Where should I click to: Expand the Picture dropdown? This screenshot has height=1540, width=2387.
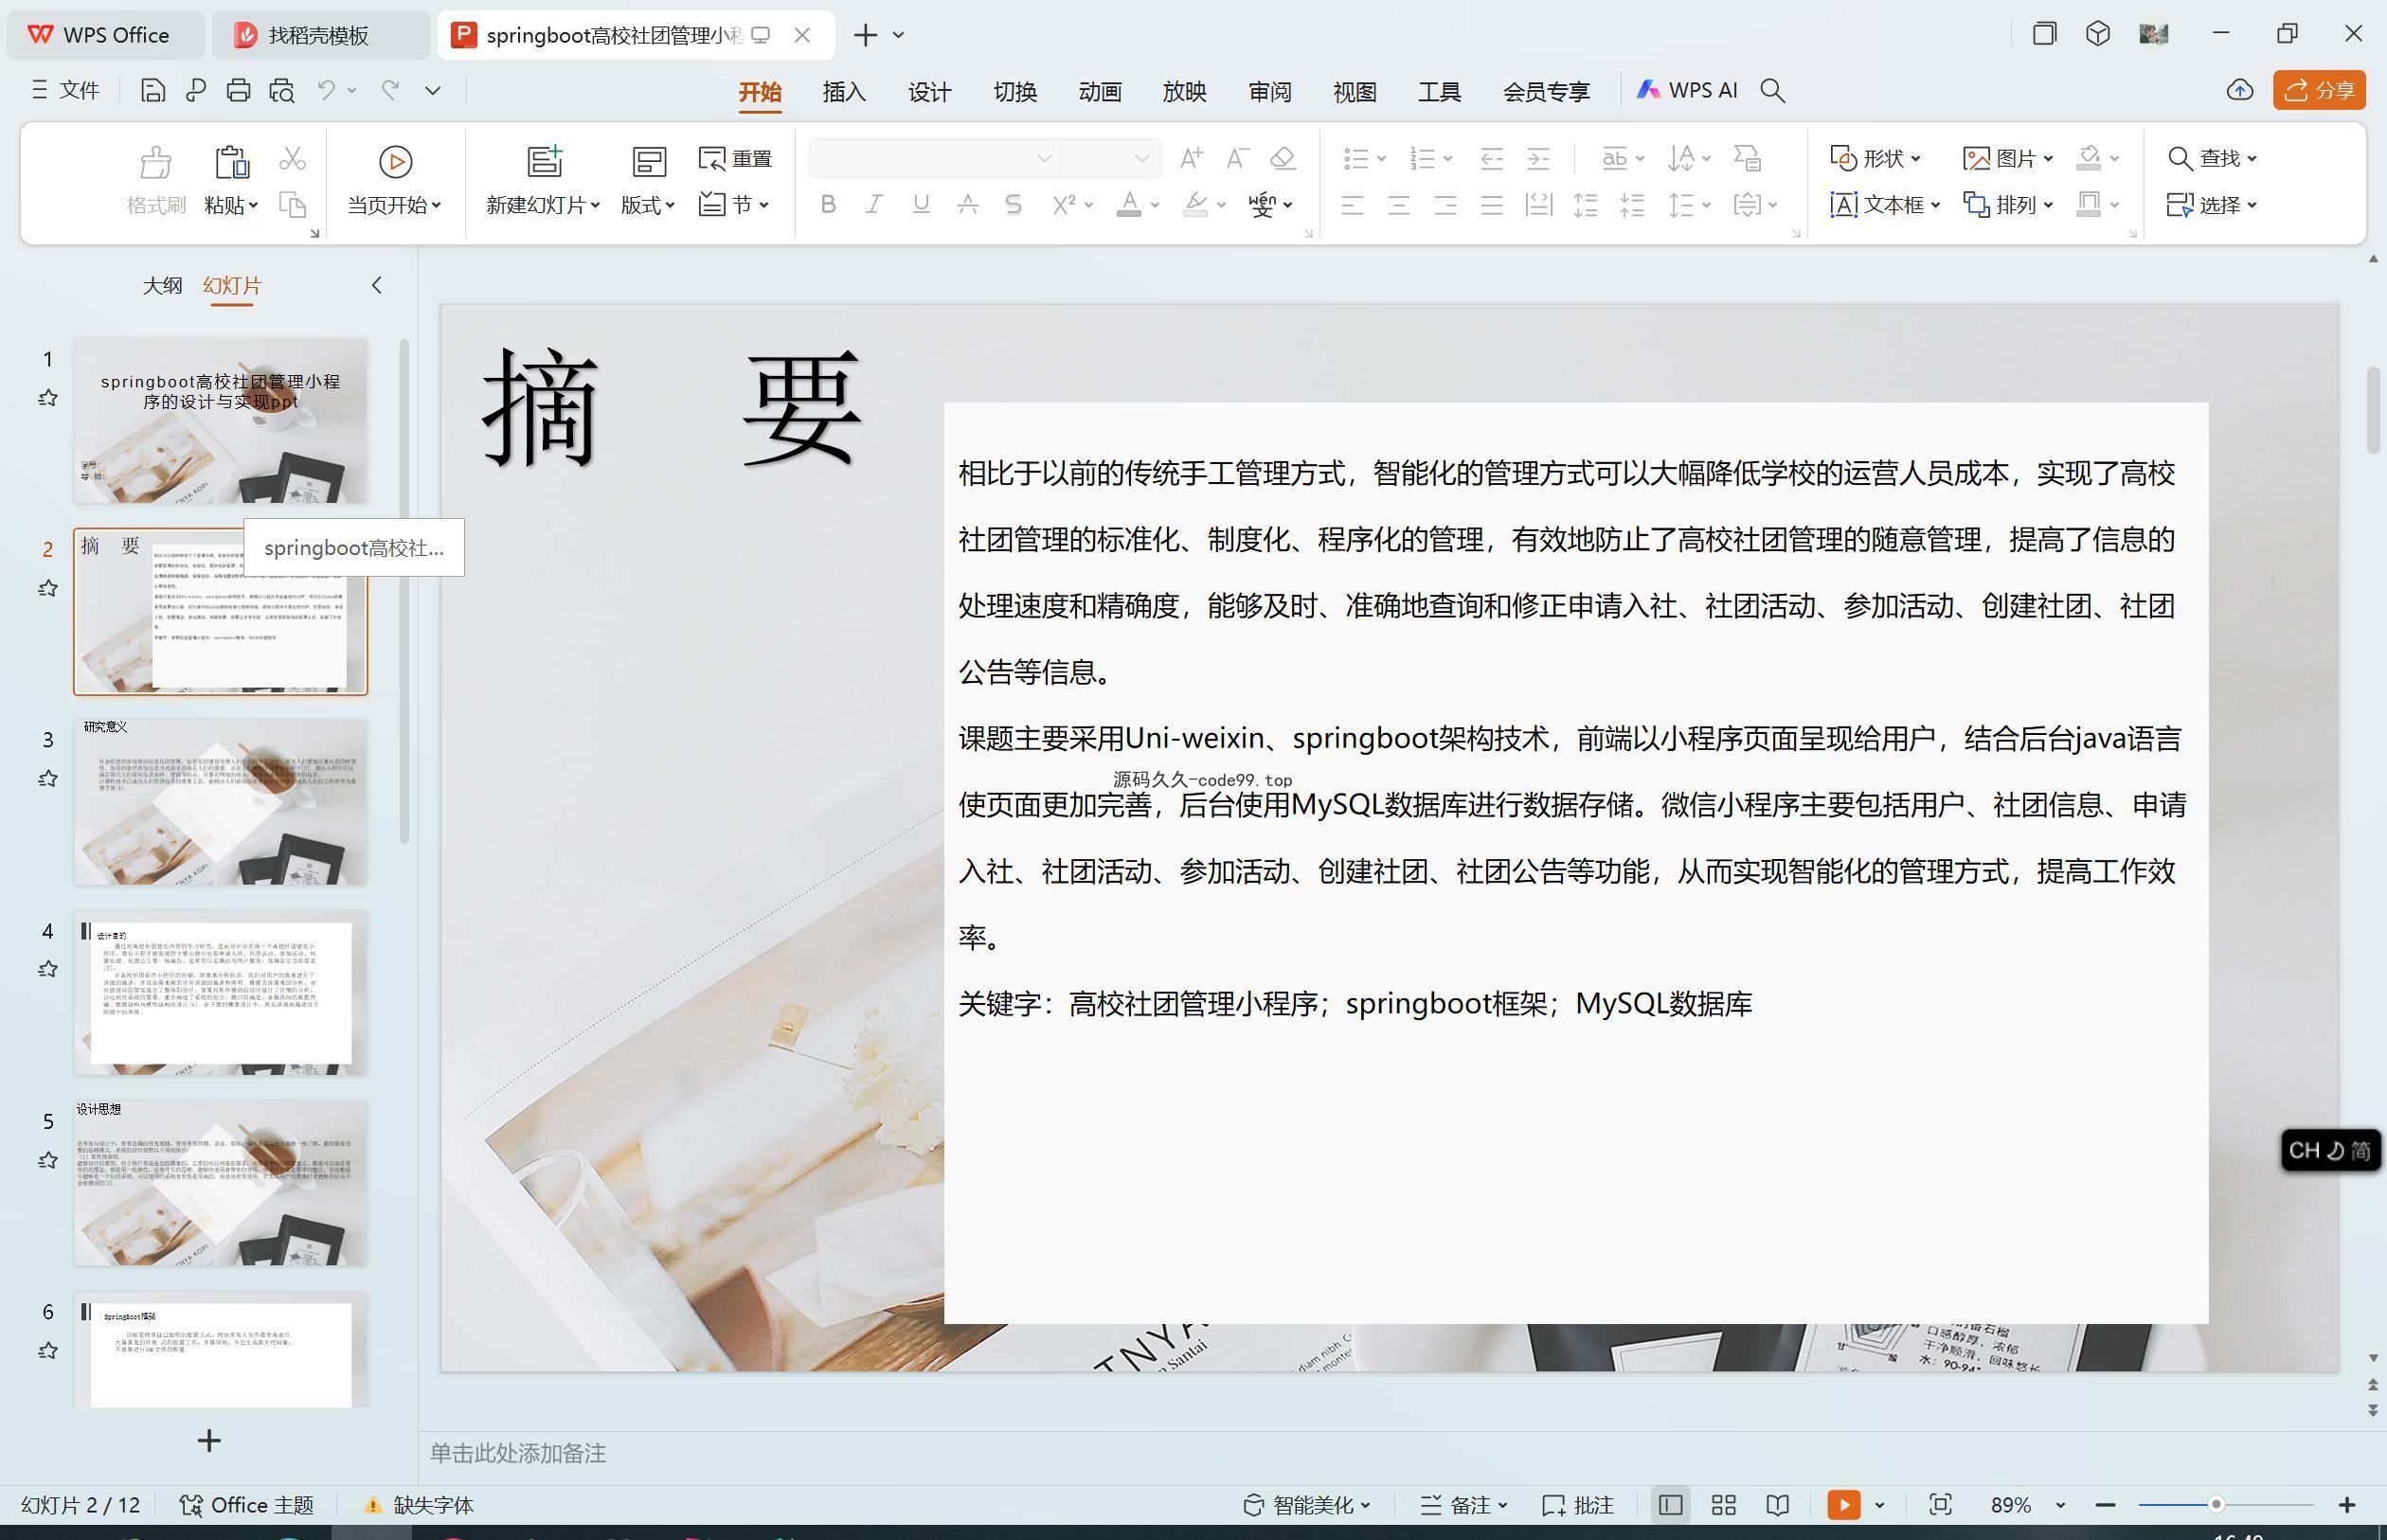(2008, 158)
